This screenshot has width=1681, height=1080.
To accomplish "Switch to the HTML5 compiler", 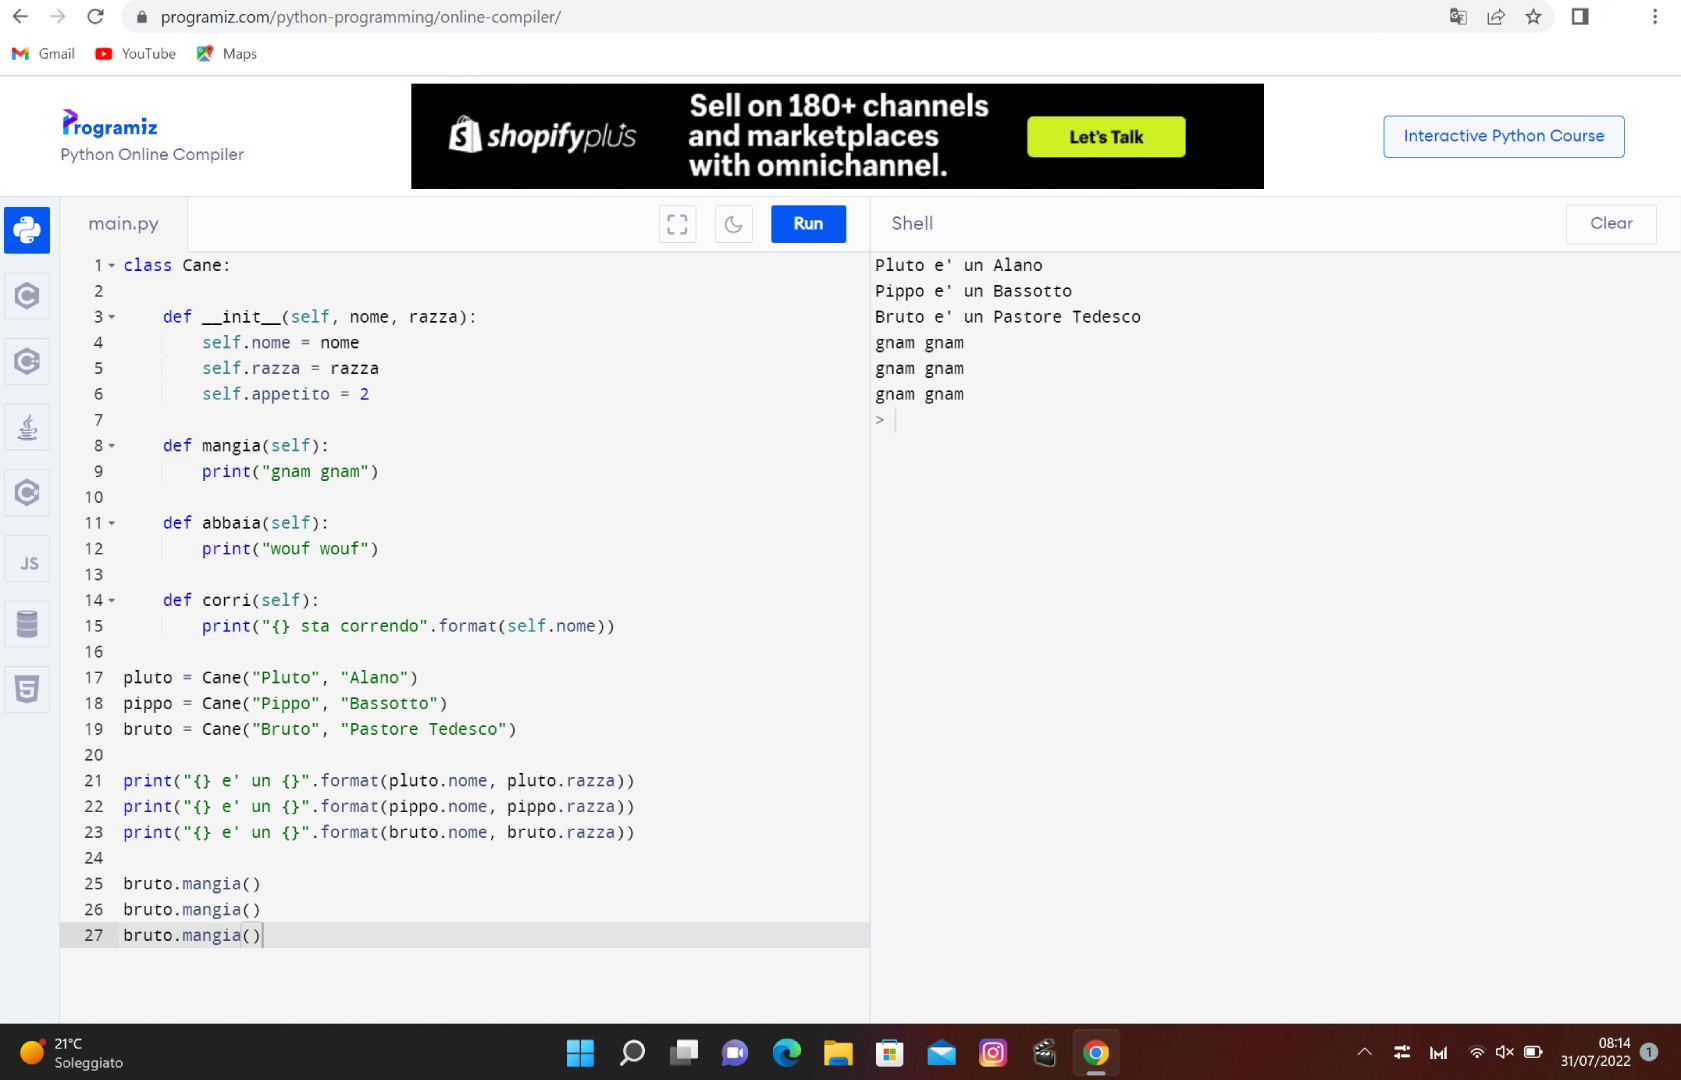I will click(27, 689).
